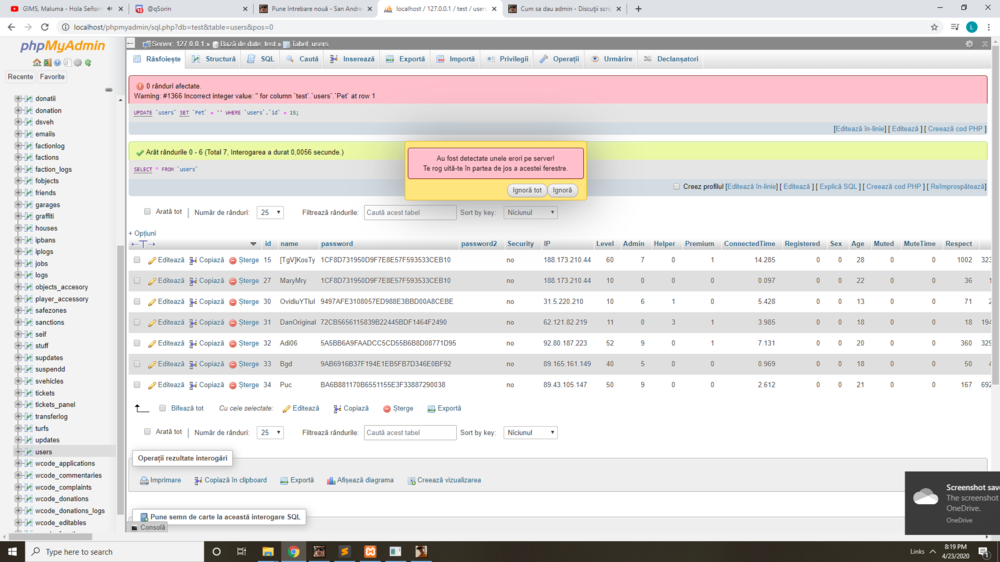Click the red delete icon for Adi06 row

click(233, 343)
